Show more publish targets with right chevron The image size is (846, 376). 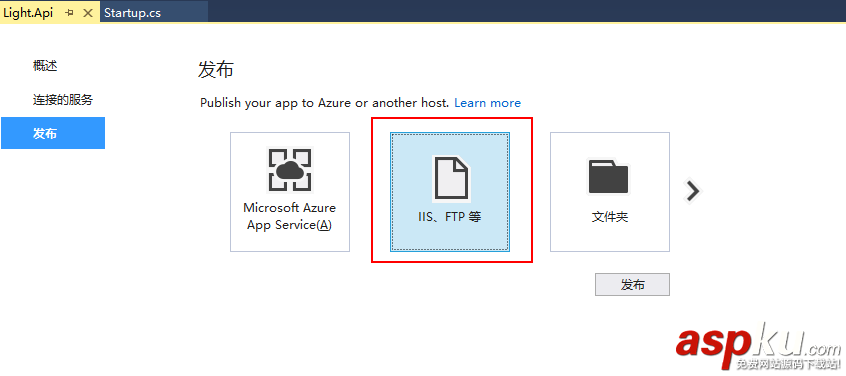tap(692, 190)
